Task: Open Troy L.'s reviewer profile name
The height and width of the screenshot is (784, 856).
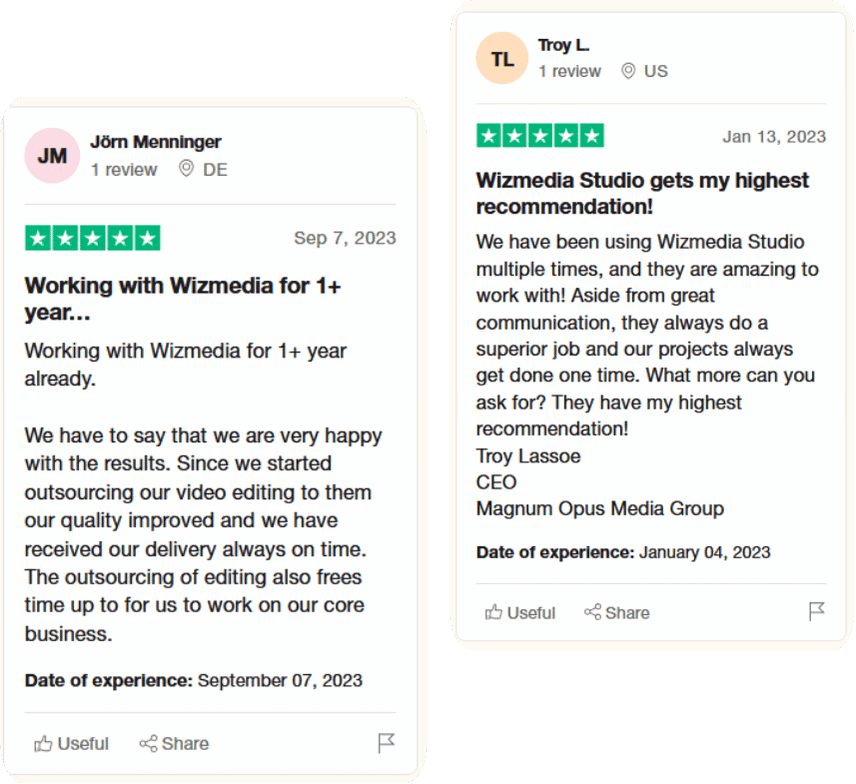Action: (x=563, y=45)
